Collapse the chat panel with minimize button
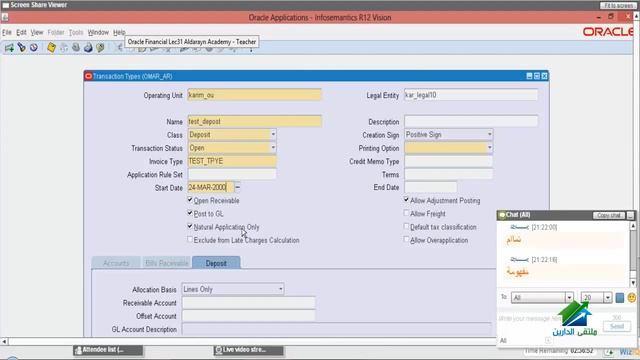The image size is (640, 360). pos(631,215)
